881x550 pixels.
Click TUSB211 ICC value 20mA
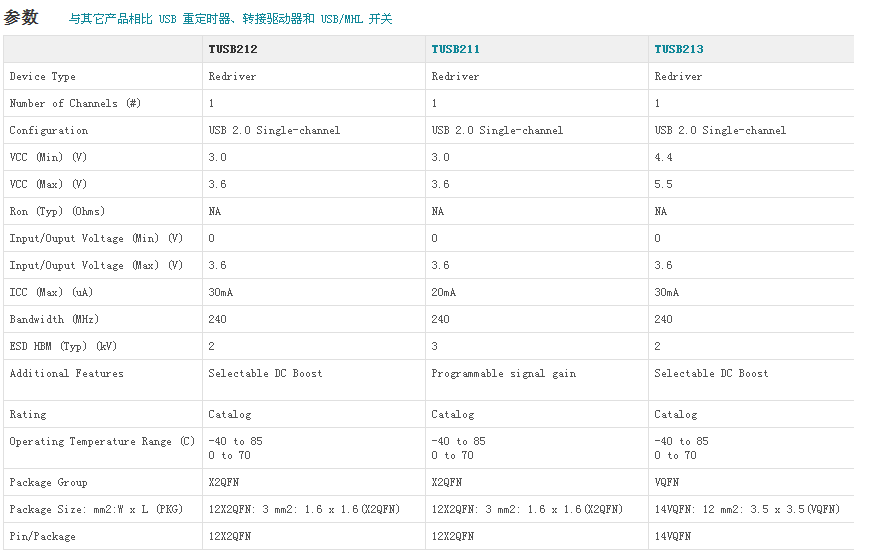coord(444,292)
